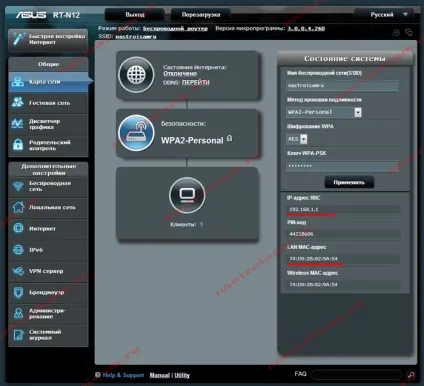Click the Internet status globe icon
424x386 pixels.
click(x=136, y=75)
